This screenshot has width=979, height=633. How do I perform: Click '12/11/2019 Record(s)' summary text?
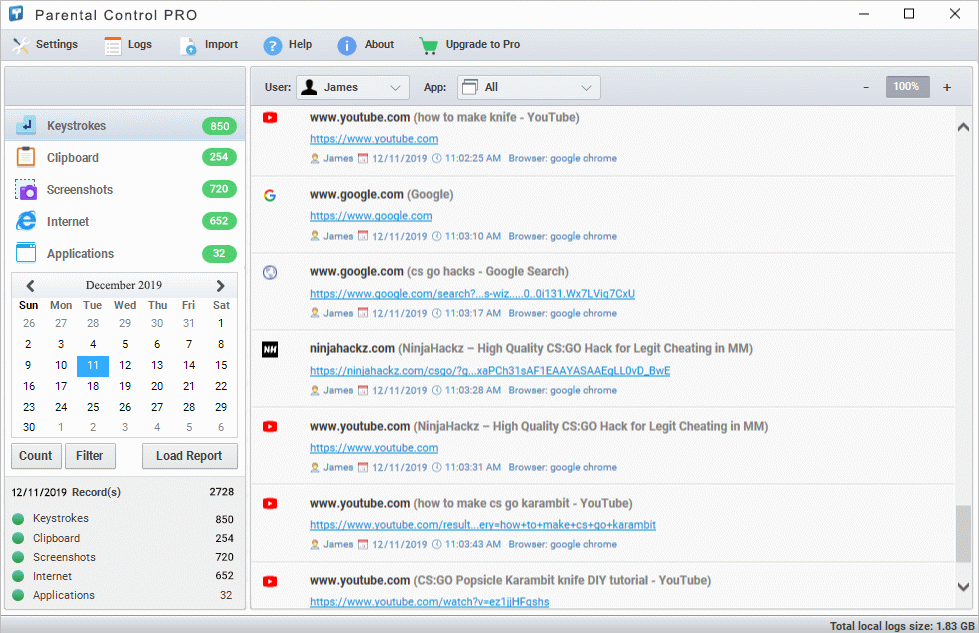point(66,492)
